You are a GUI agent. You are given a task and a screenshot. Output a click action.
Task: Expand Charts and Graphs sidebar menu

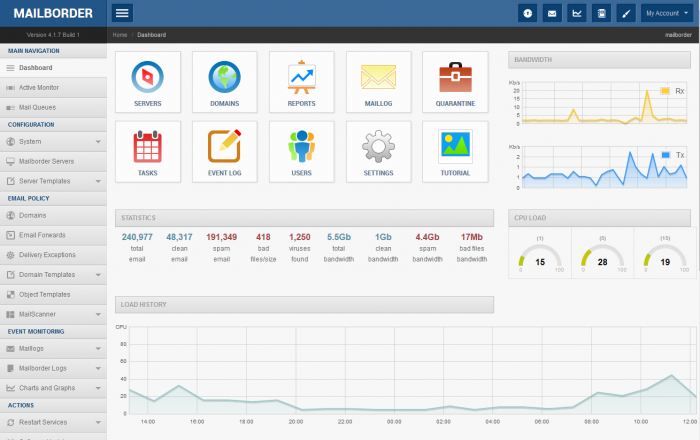[x=53, y=387]
